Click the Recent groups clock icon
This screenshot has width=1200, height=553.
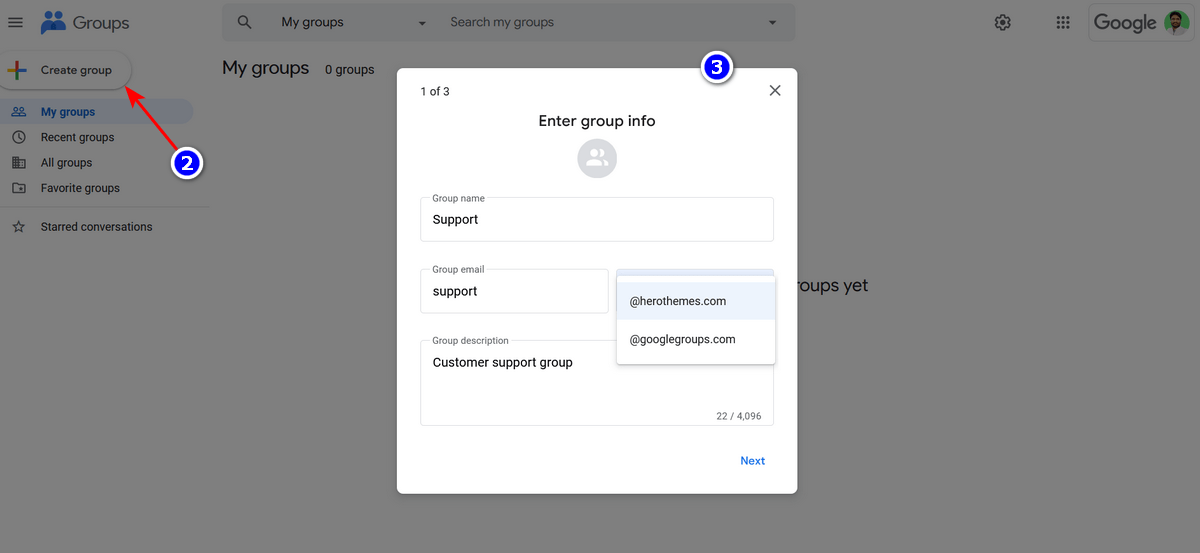coord(18,137)
